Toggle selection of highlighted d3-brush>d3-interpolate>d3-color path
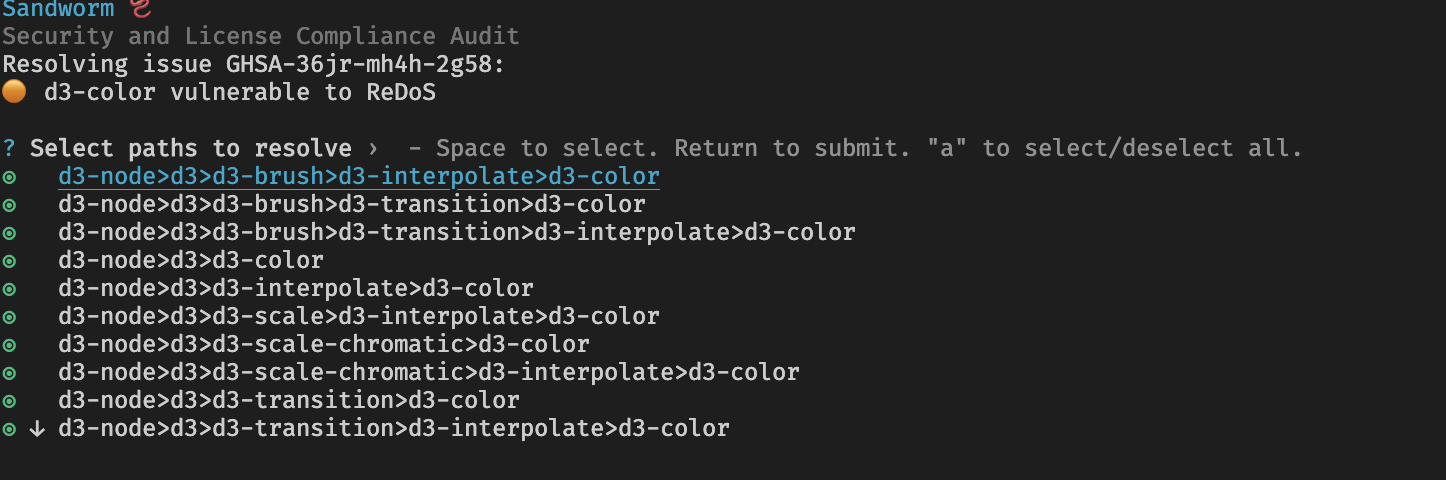 pyautogui.click(x=358, y=177)
